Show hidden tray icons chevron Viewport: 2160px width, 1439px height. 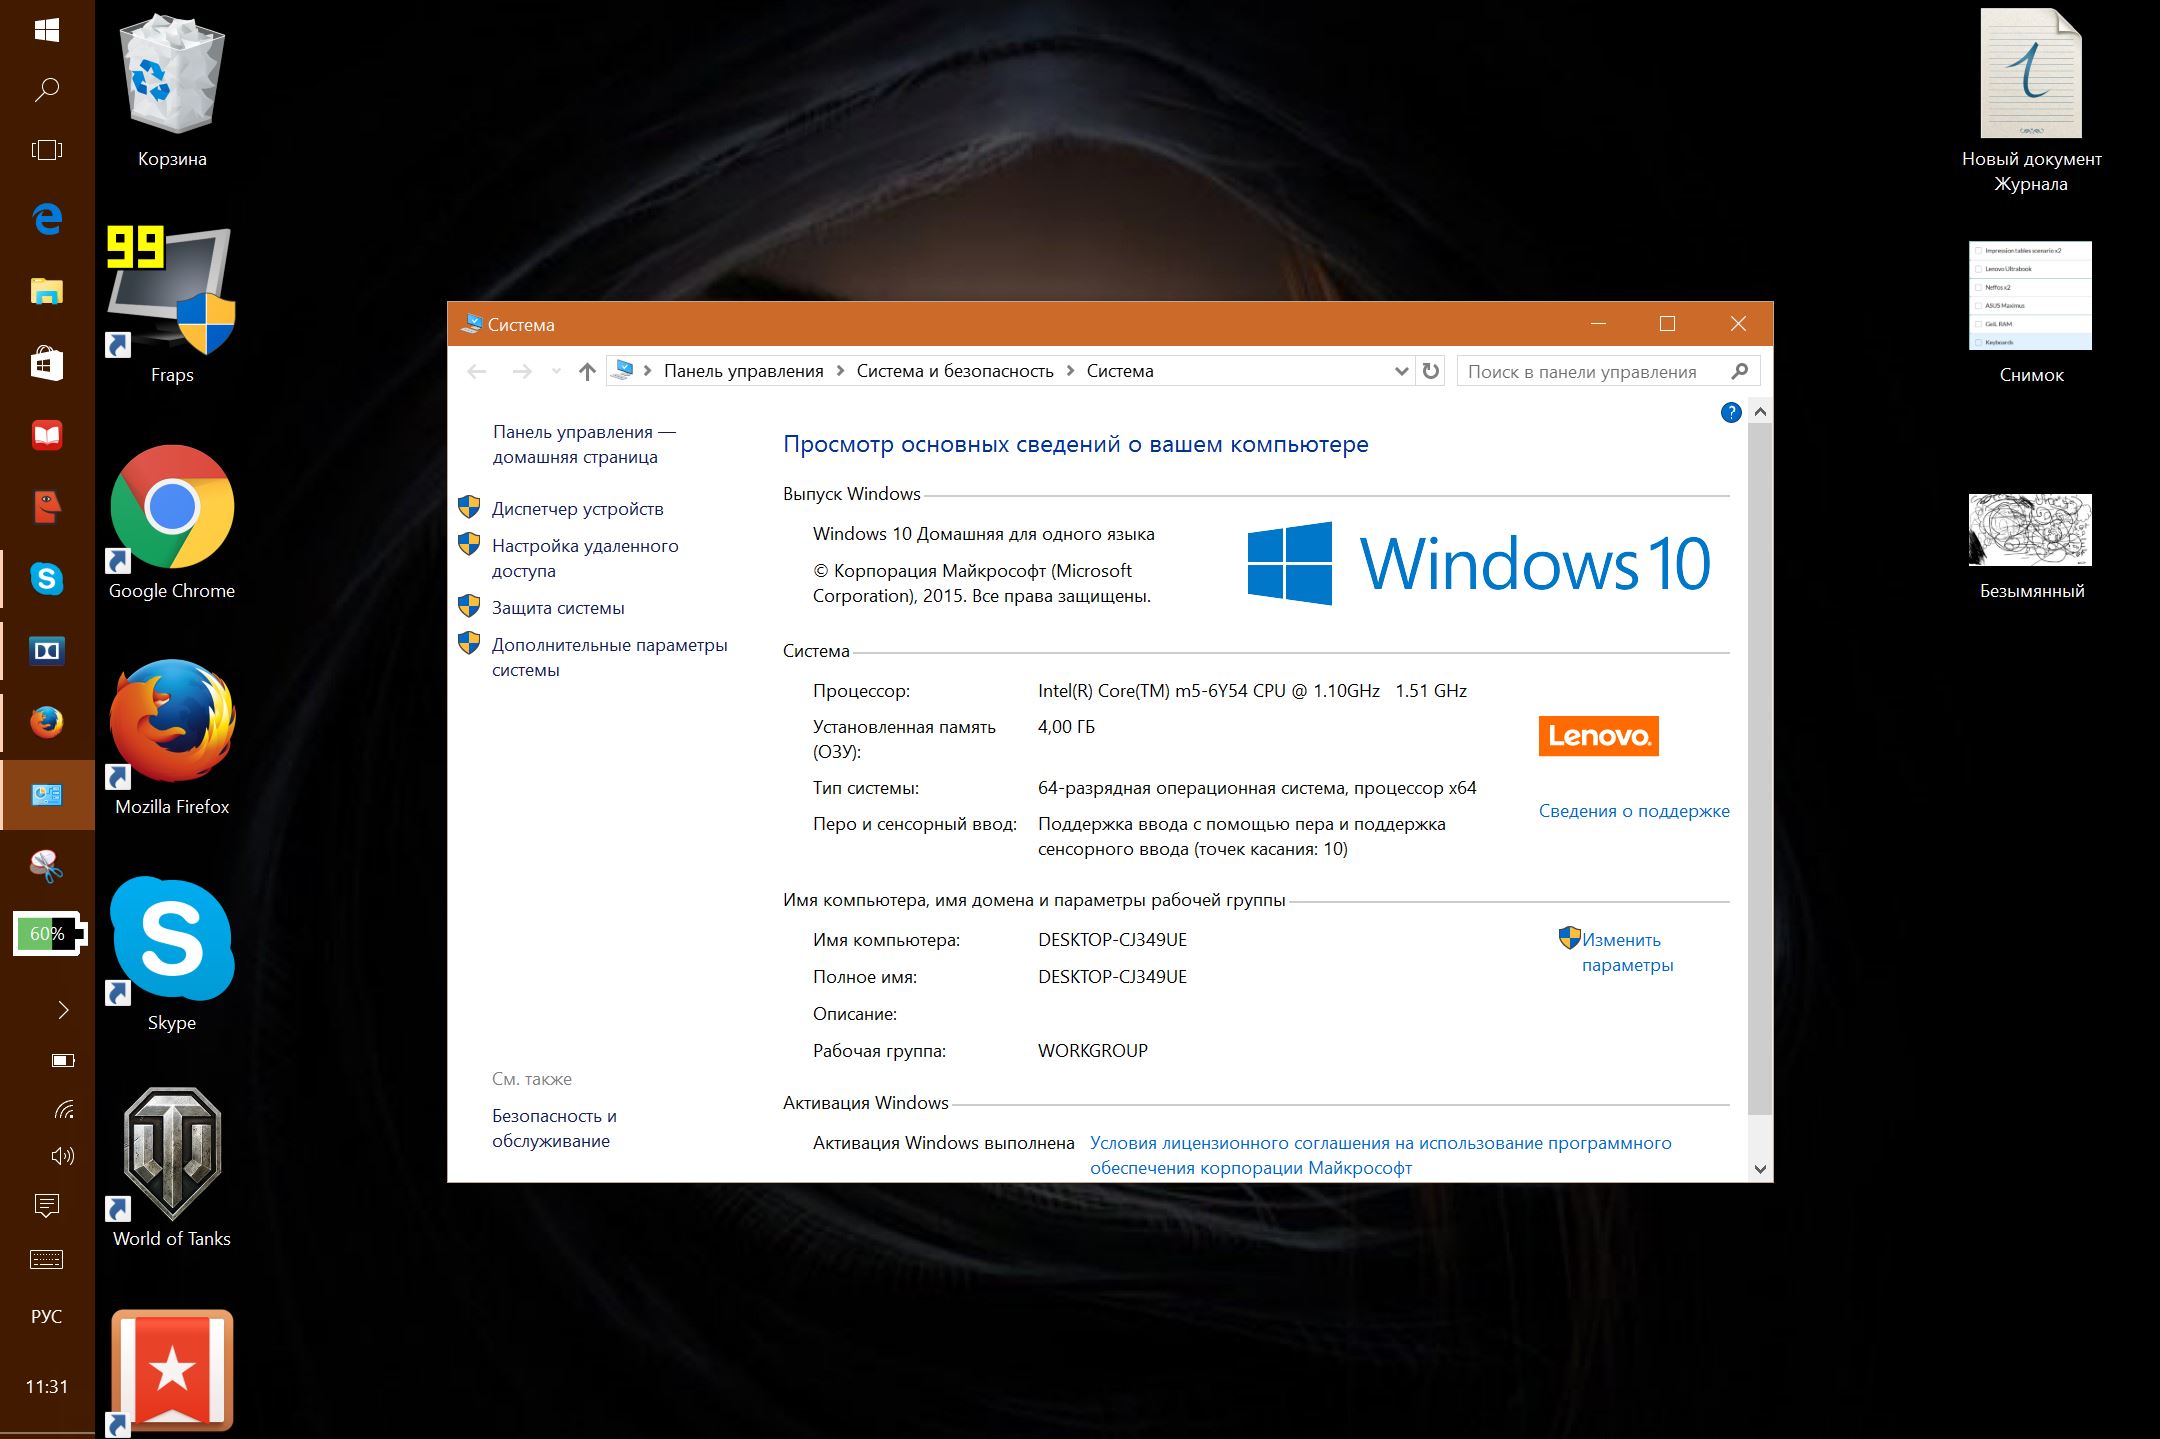63,1010
